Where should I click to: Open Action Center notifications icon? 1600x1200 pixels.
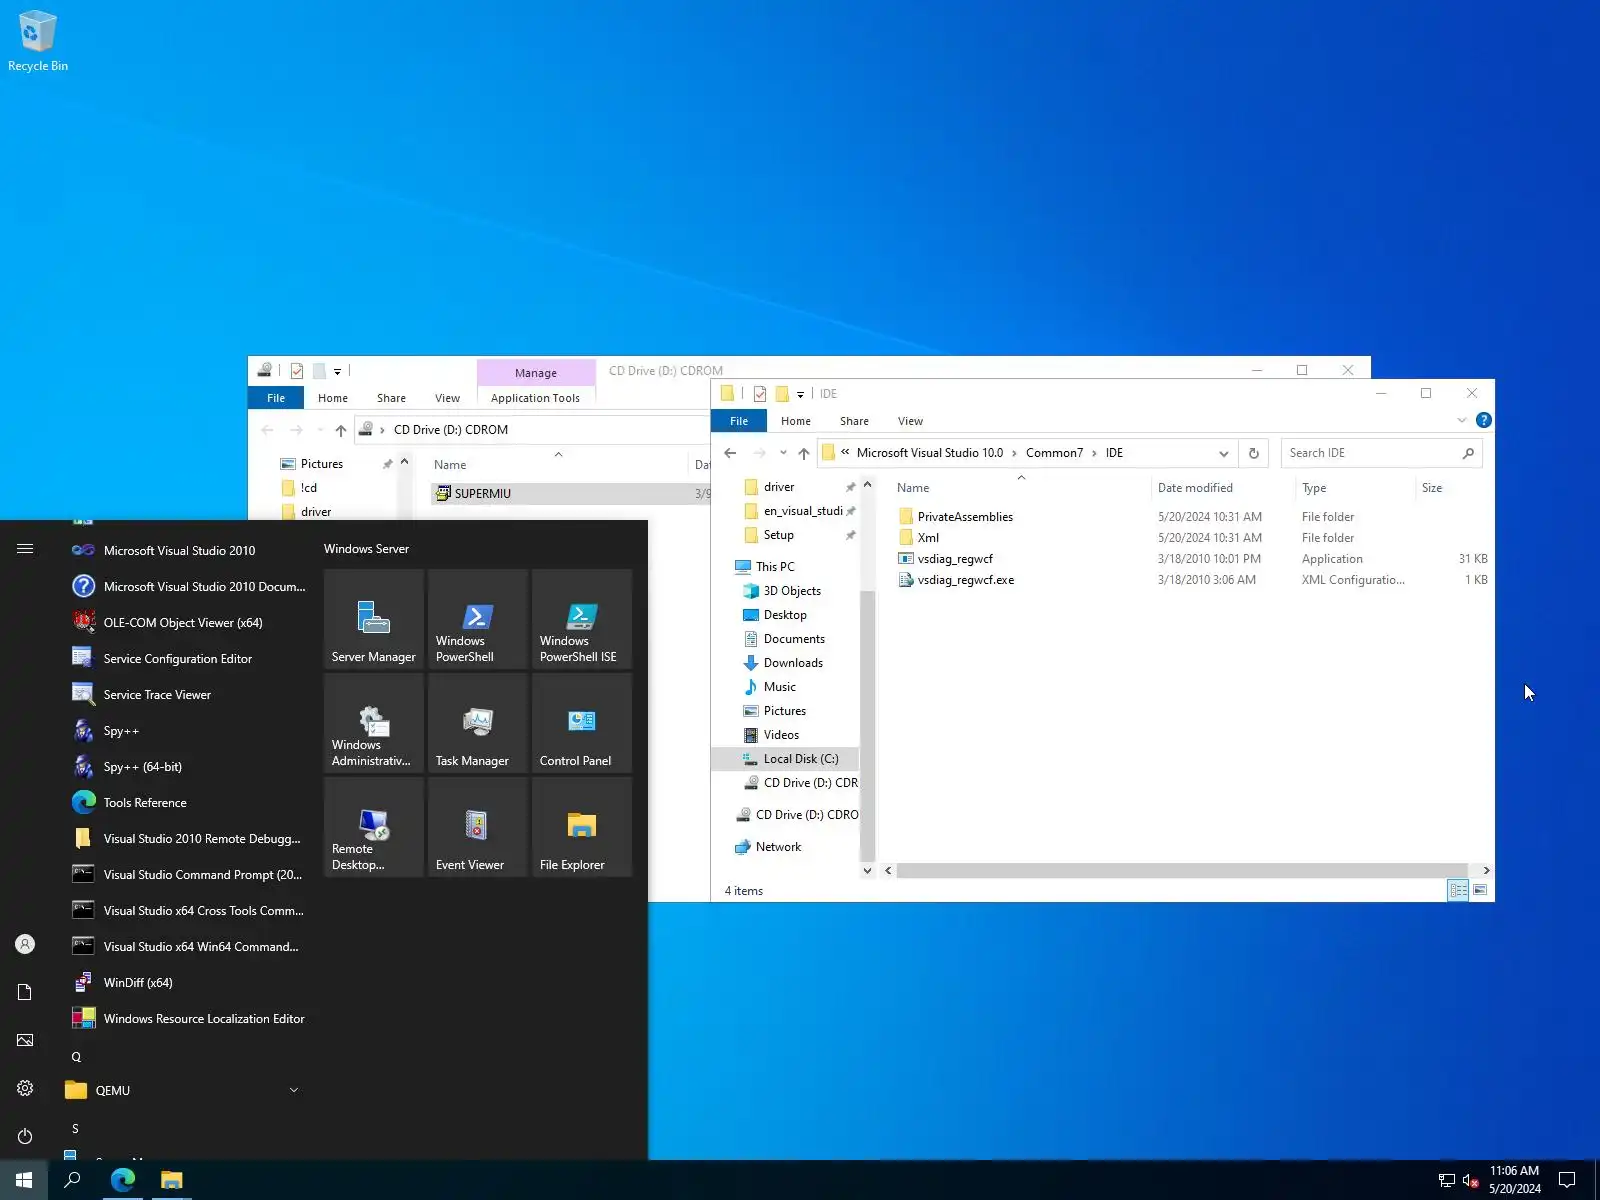coord(1567,1180)
